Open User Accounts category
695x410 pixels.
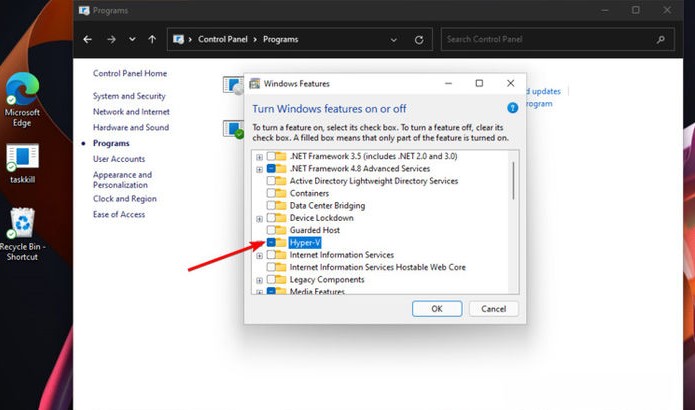[119, 159]
